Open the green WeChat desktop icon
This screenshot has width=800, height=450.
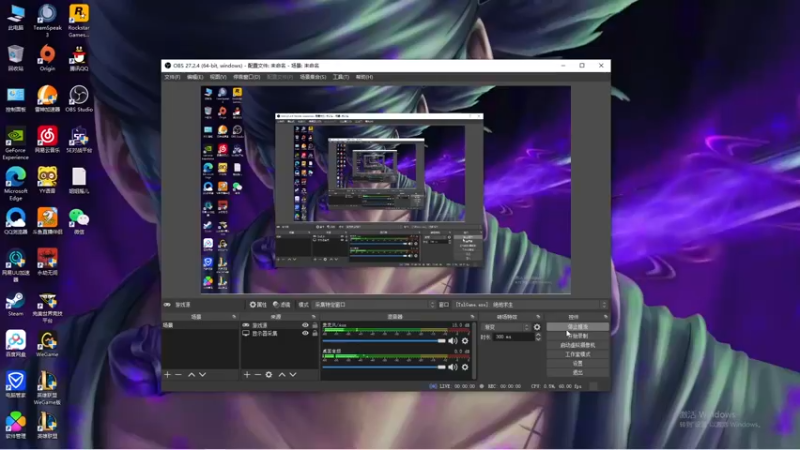pyautogui.click(x=79, y=221)
